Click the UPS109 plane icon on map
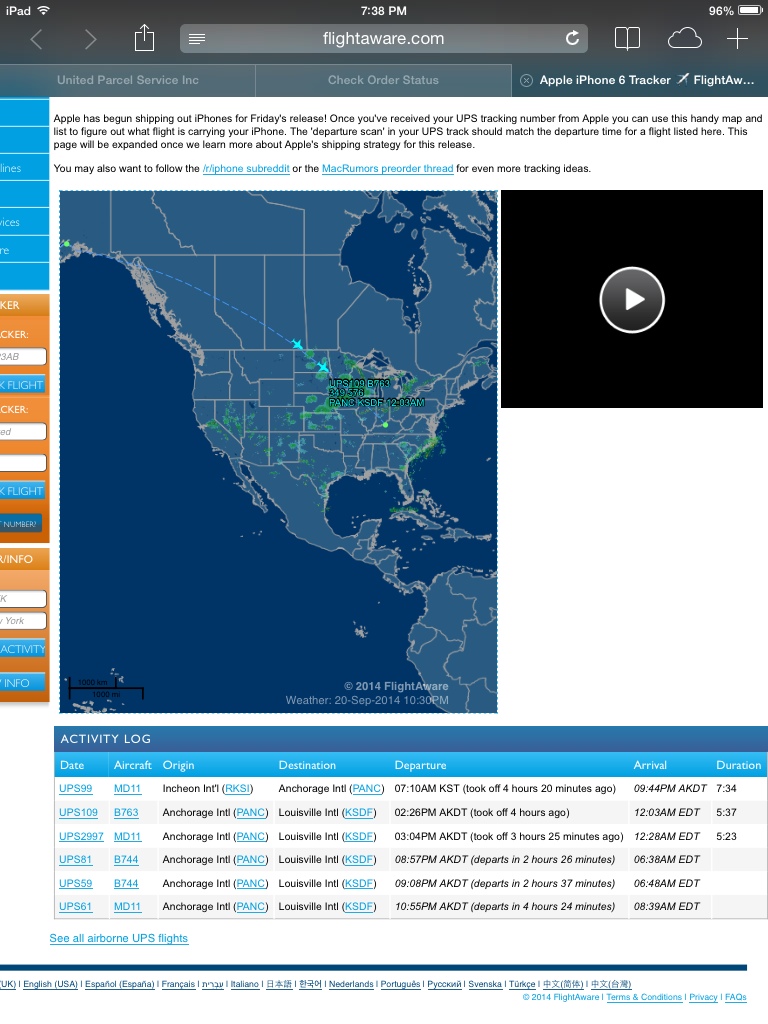 (x=323, y=366)
